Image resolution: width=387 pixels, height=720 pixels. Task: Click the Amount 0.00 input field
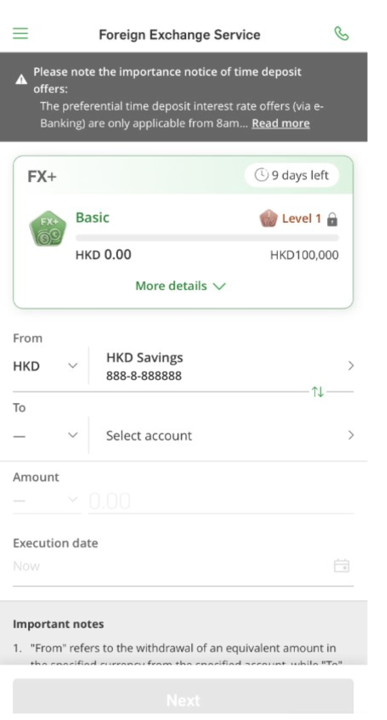[x=220, y=501]
